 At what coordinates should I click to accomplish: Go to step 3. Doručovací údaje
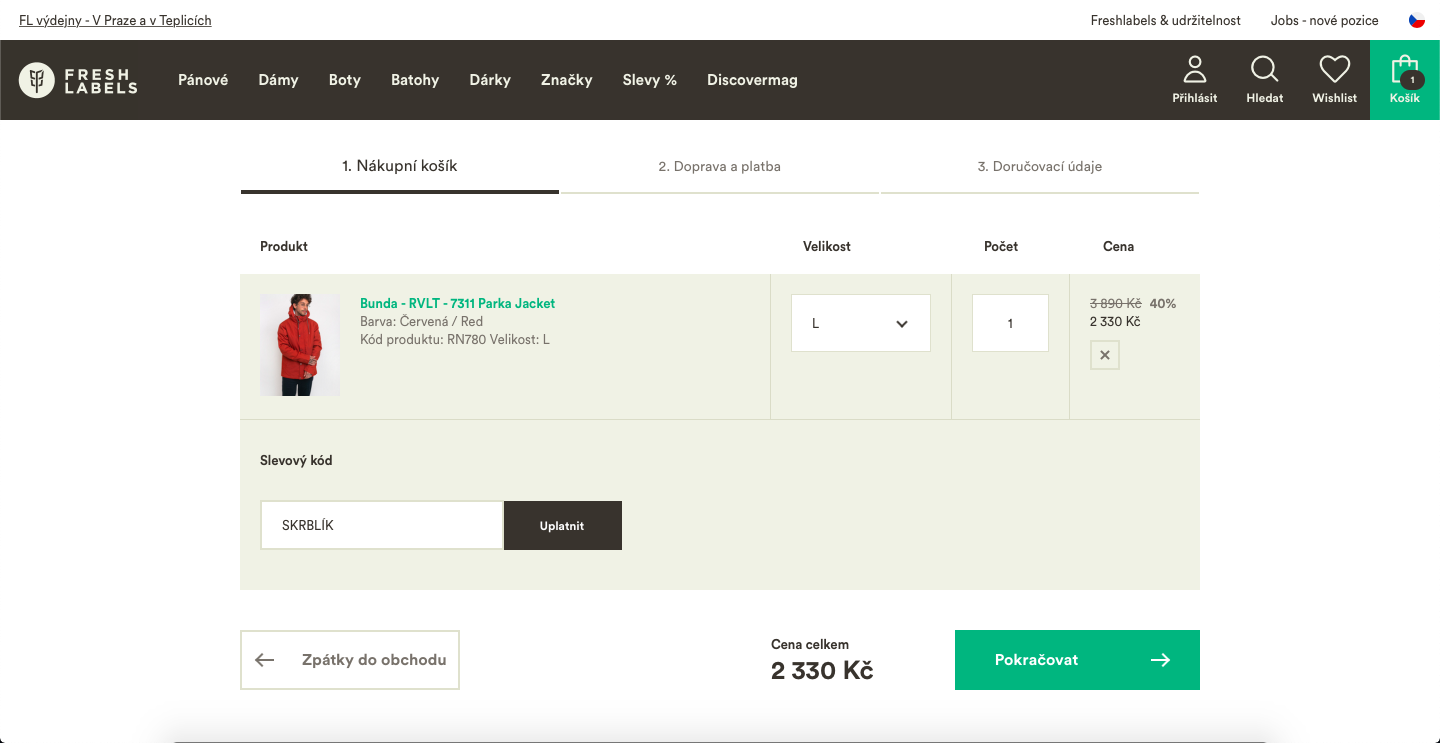coord(1040,166)
